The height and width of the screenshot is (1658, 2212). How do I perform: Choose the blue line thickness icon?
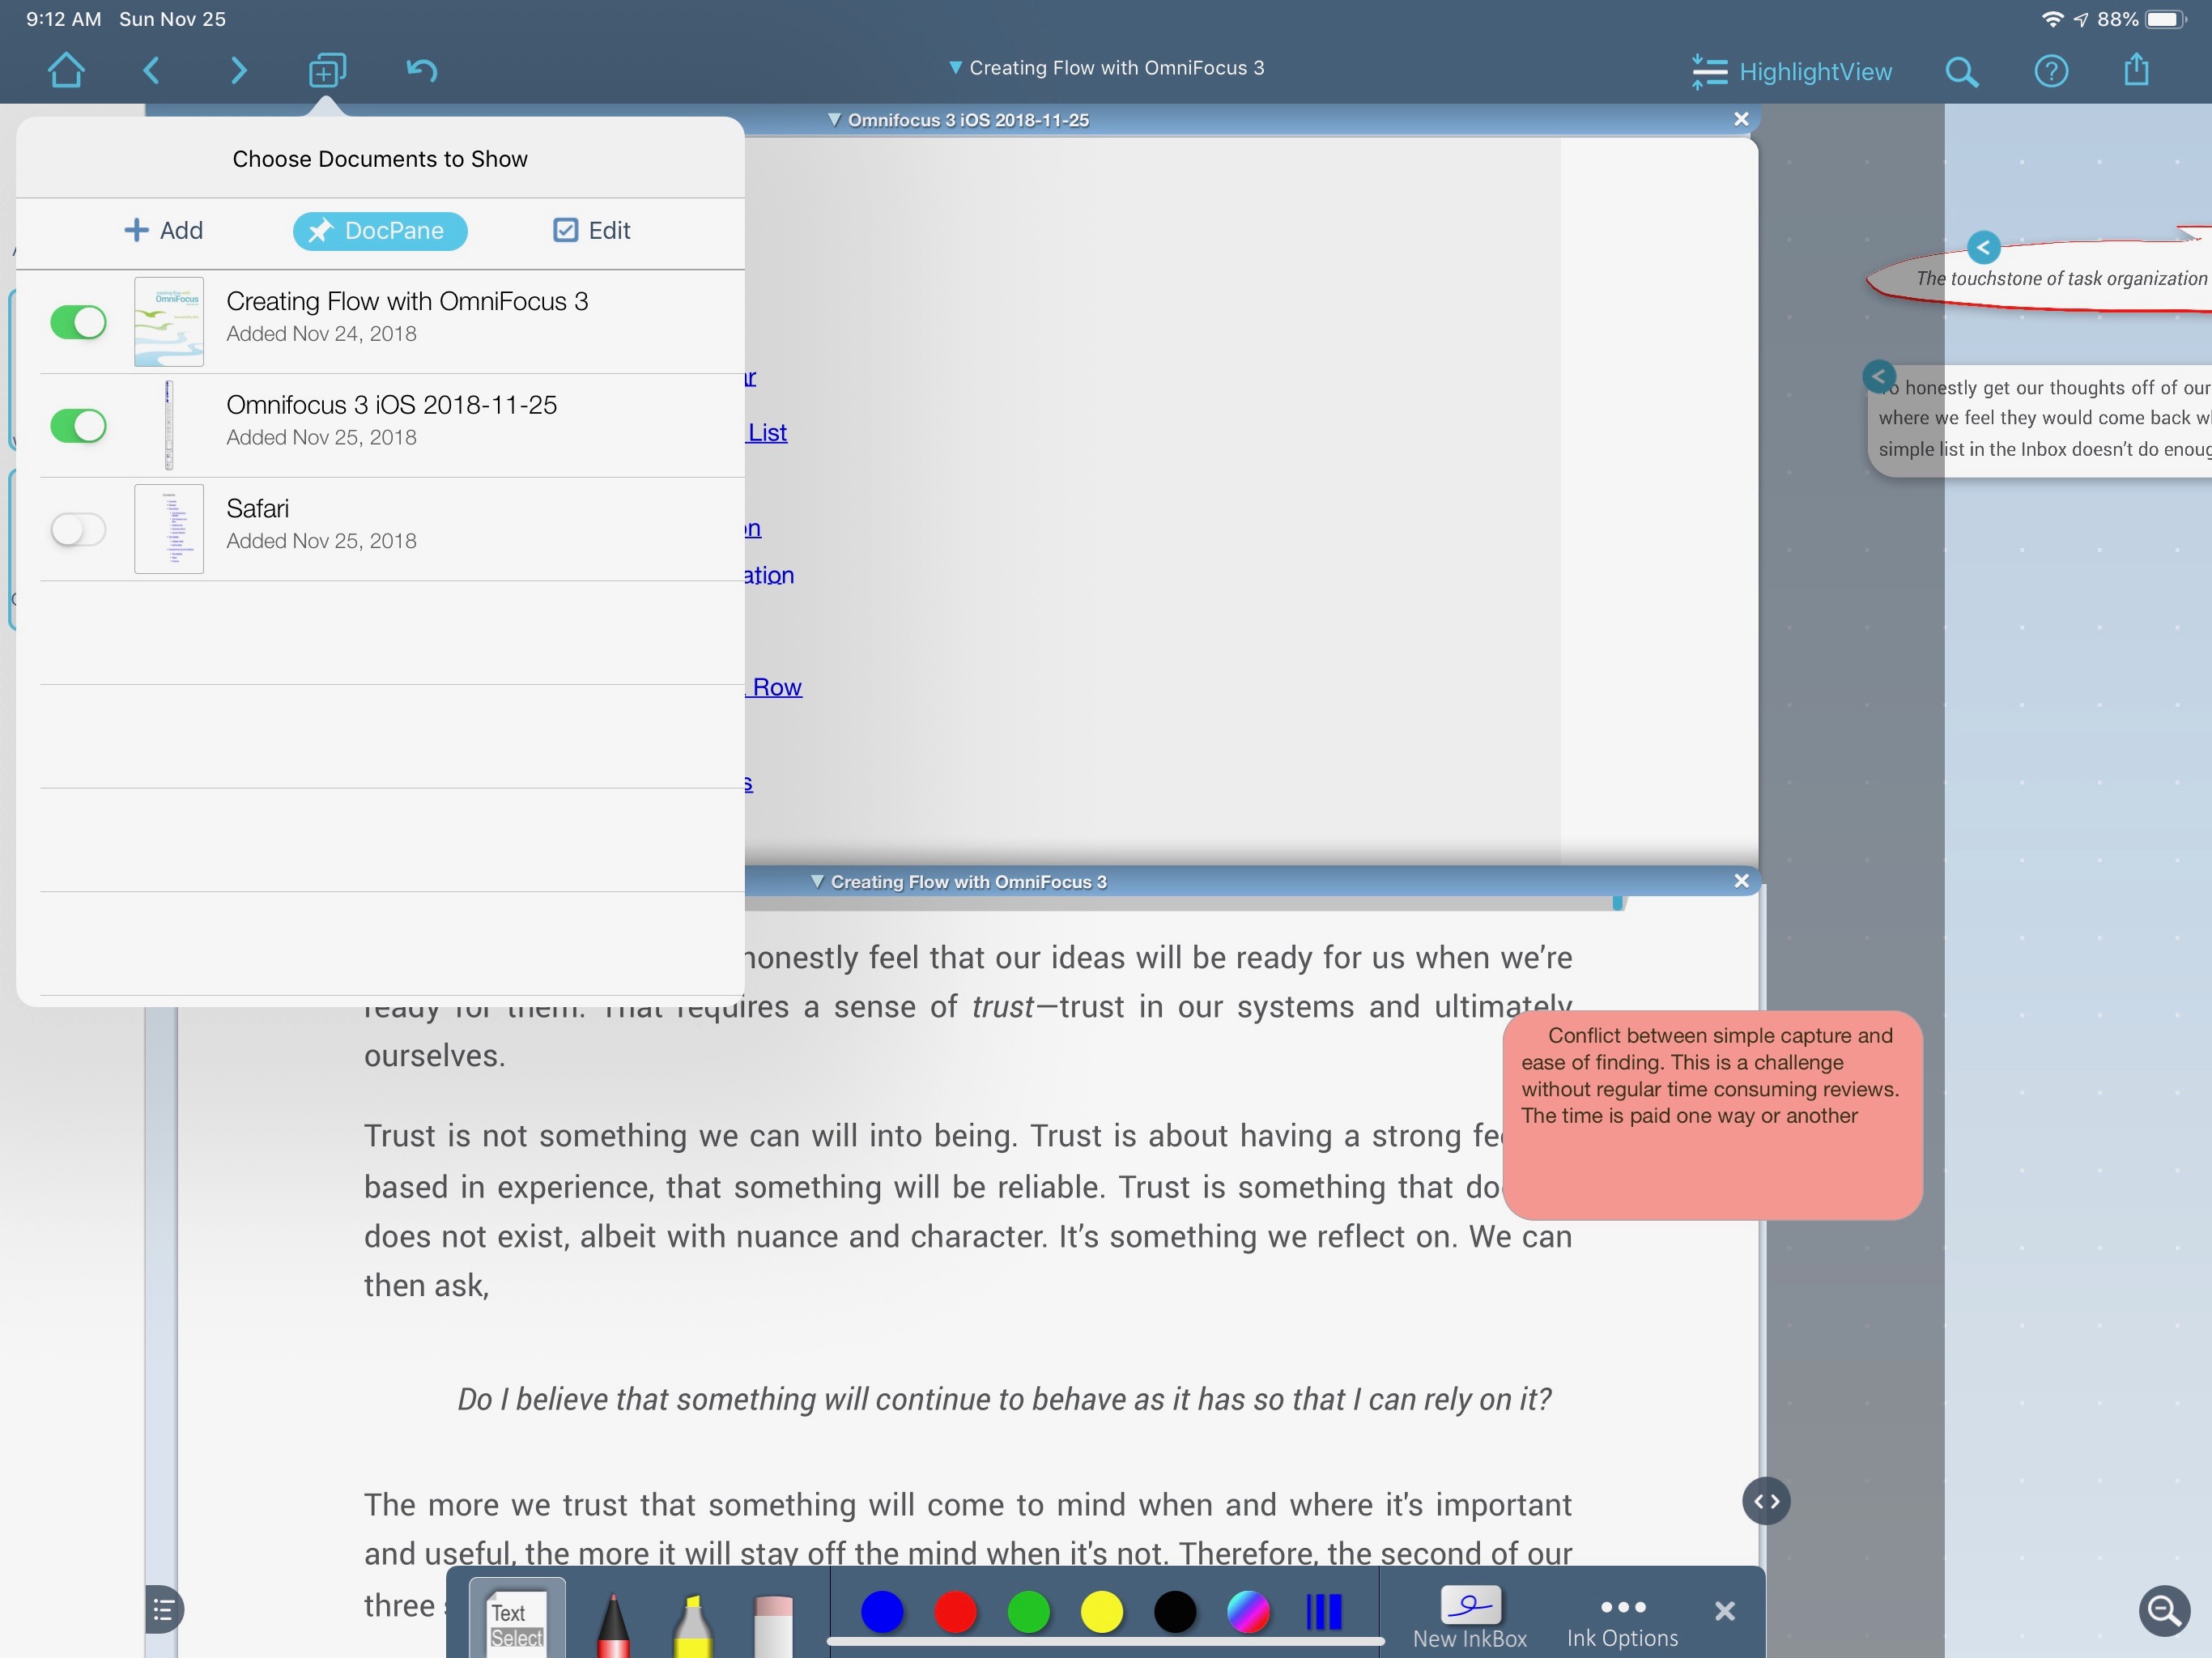[x=1324, y=1612]
